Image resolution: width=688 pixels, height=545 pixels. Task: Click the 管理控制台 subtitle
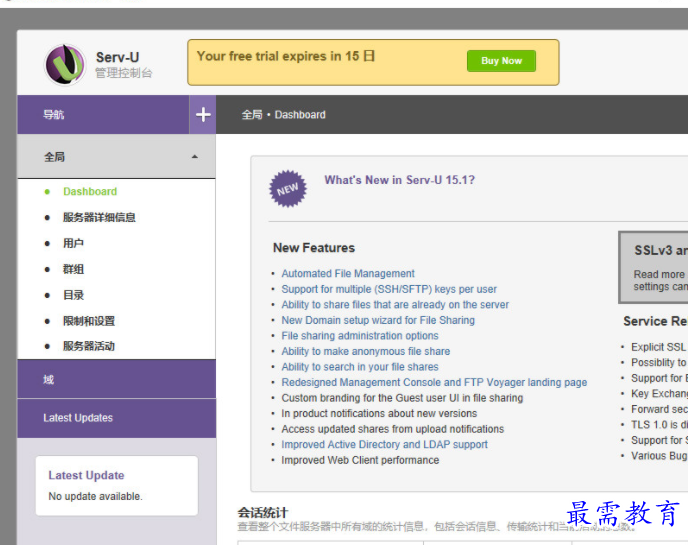pos(124,73)
